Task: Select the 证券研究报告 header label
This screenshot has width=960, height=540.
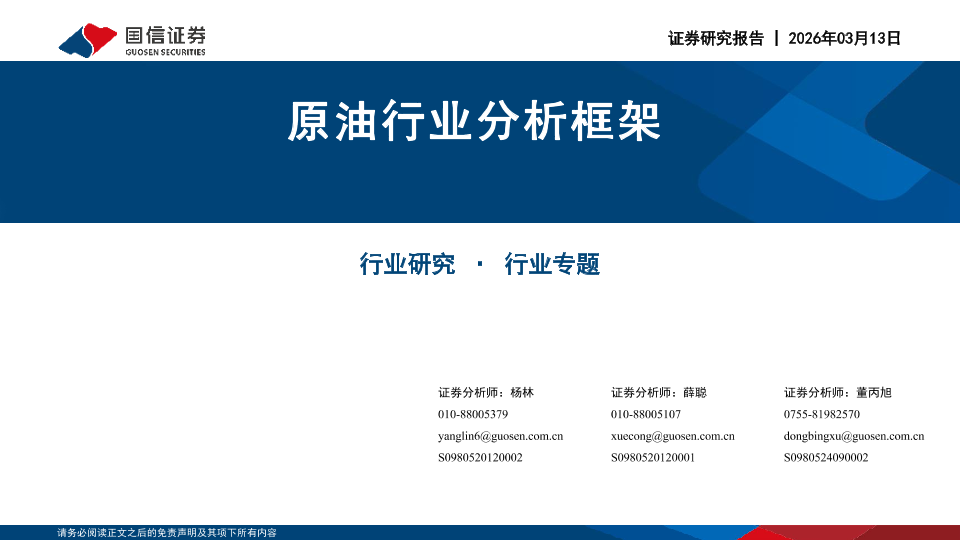Action: click(x=715, y=39)
